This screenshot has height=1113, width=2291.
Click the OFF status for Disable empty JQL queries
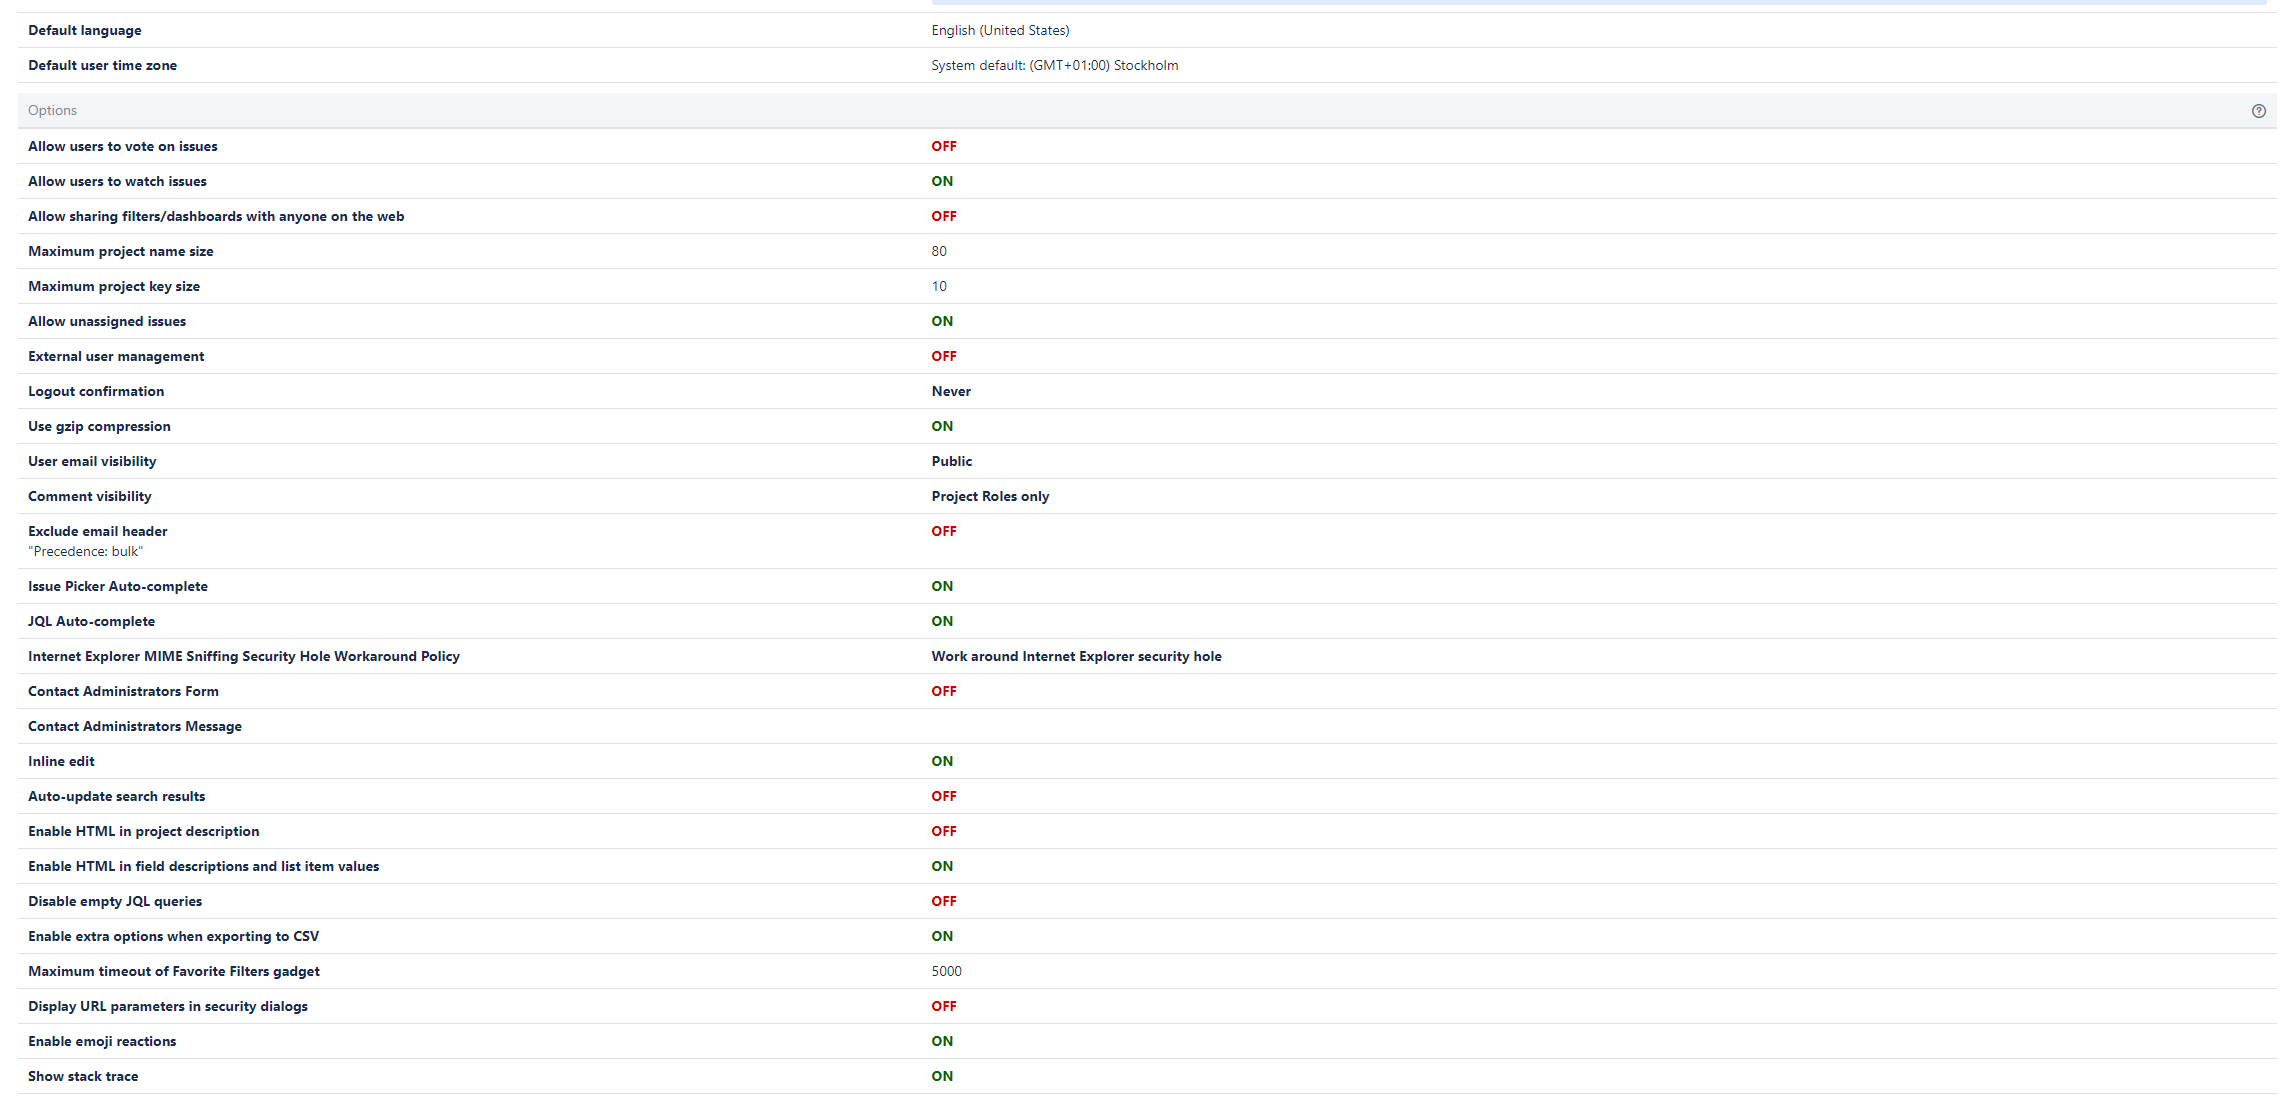click(x=943, y=901)
